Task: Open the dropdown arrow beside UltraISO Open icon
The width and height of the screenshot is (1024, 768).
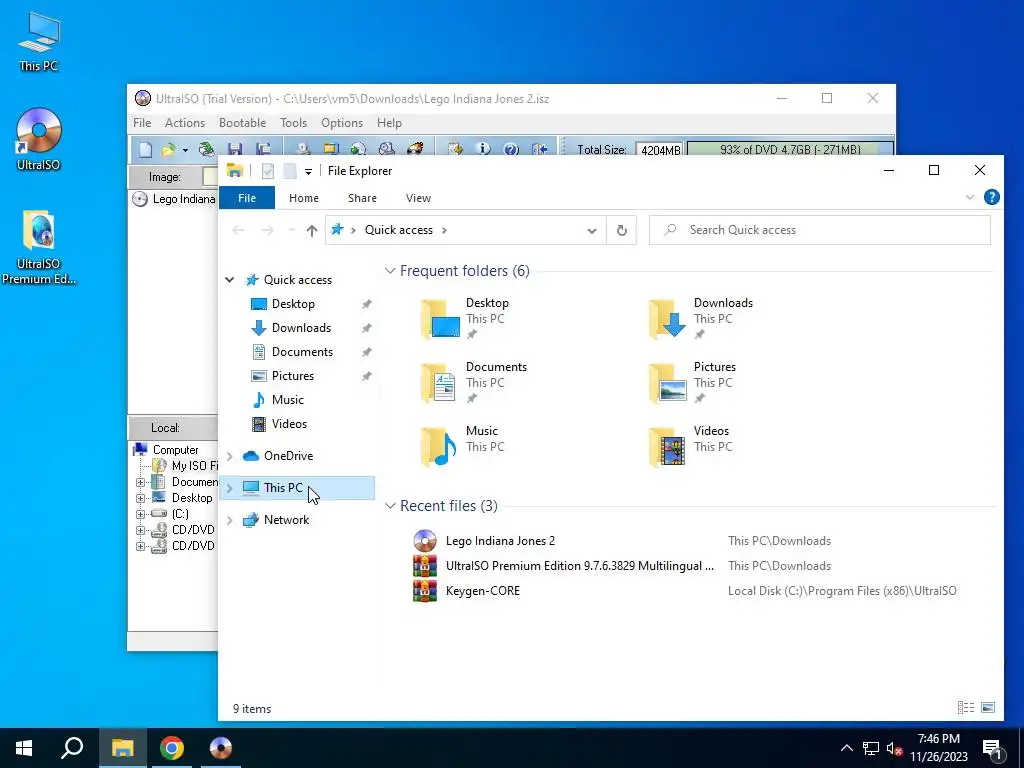Action: [185, 150]
